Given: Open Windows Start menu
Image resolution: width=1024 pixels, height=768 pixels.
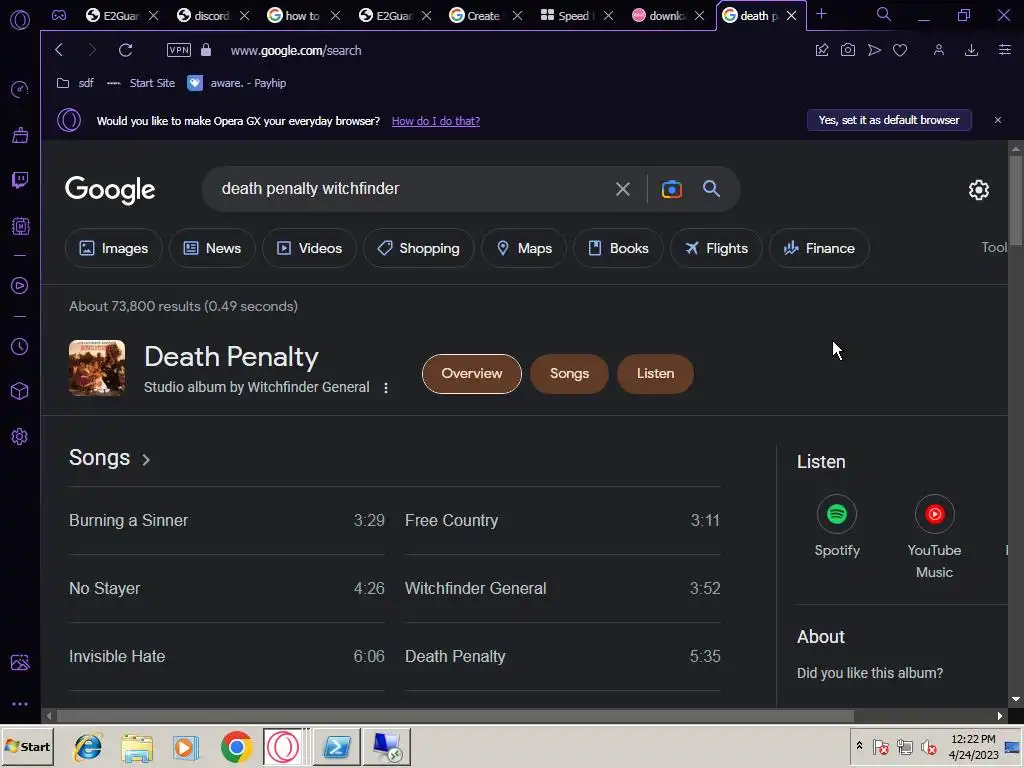Looking at the screenshot, I should click(x=27, y=746).
